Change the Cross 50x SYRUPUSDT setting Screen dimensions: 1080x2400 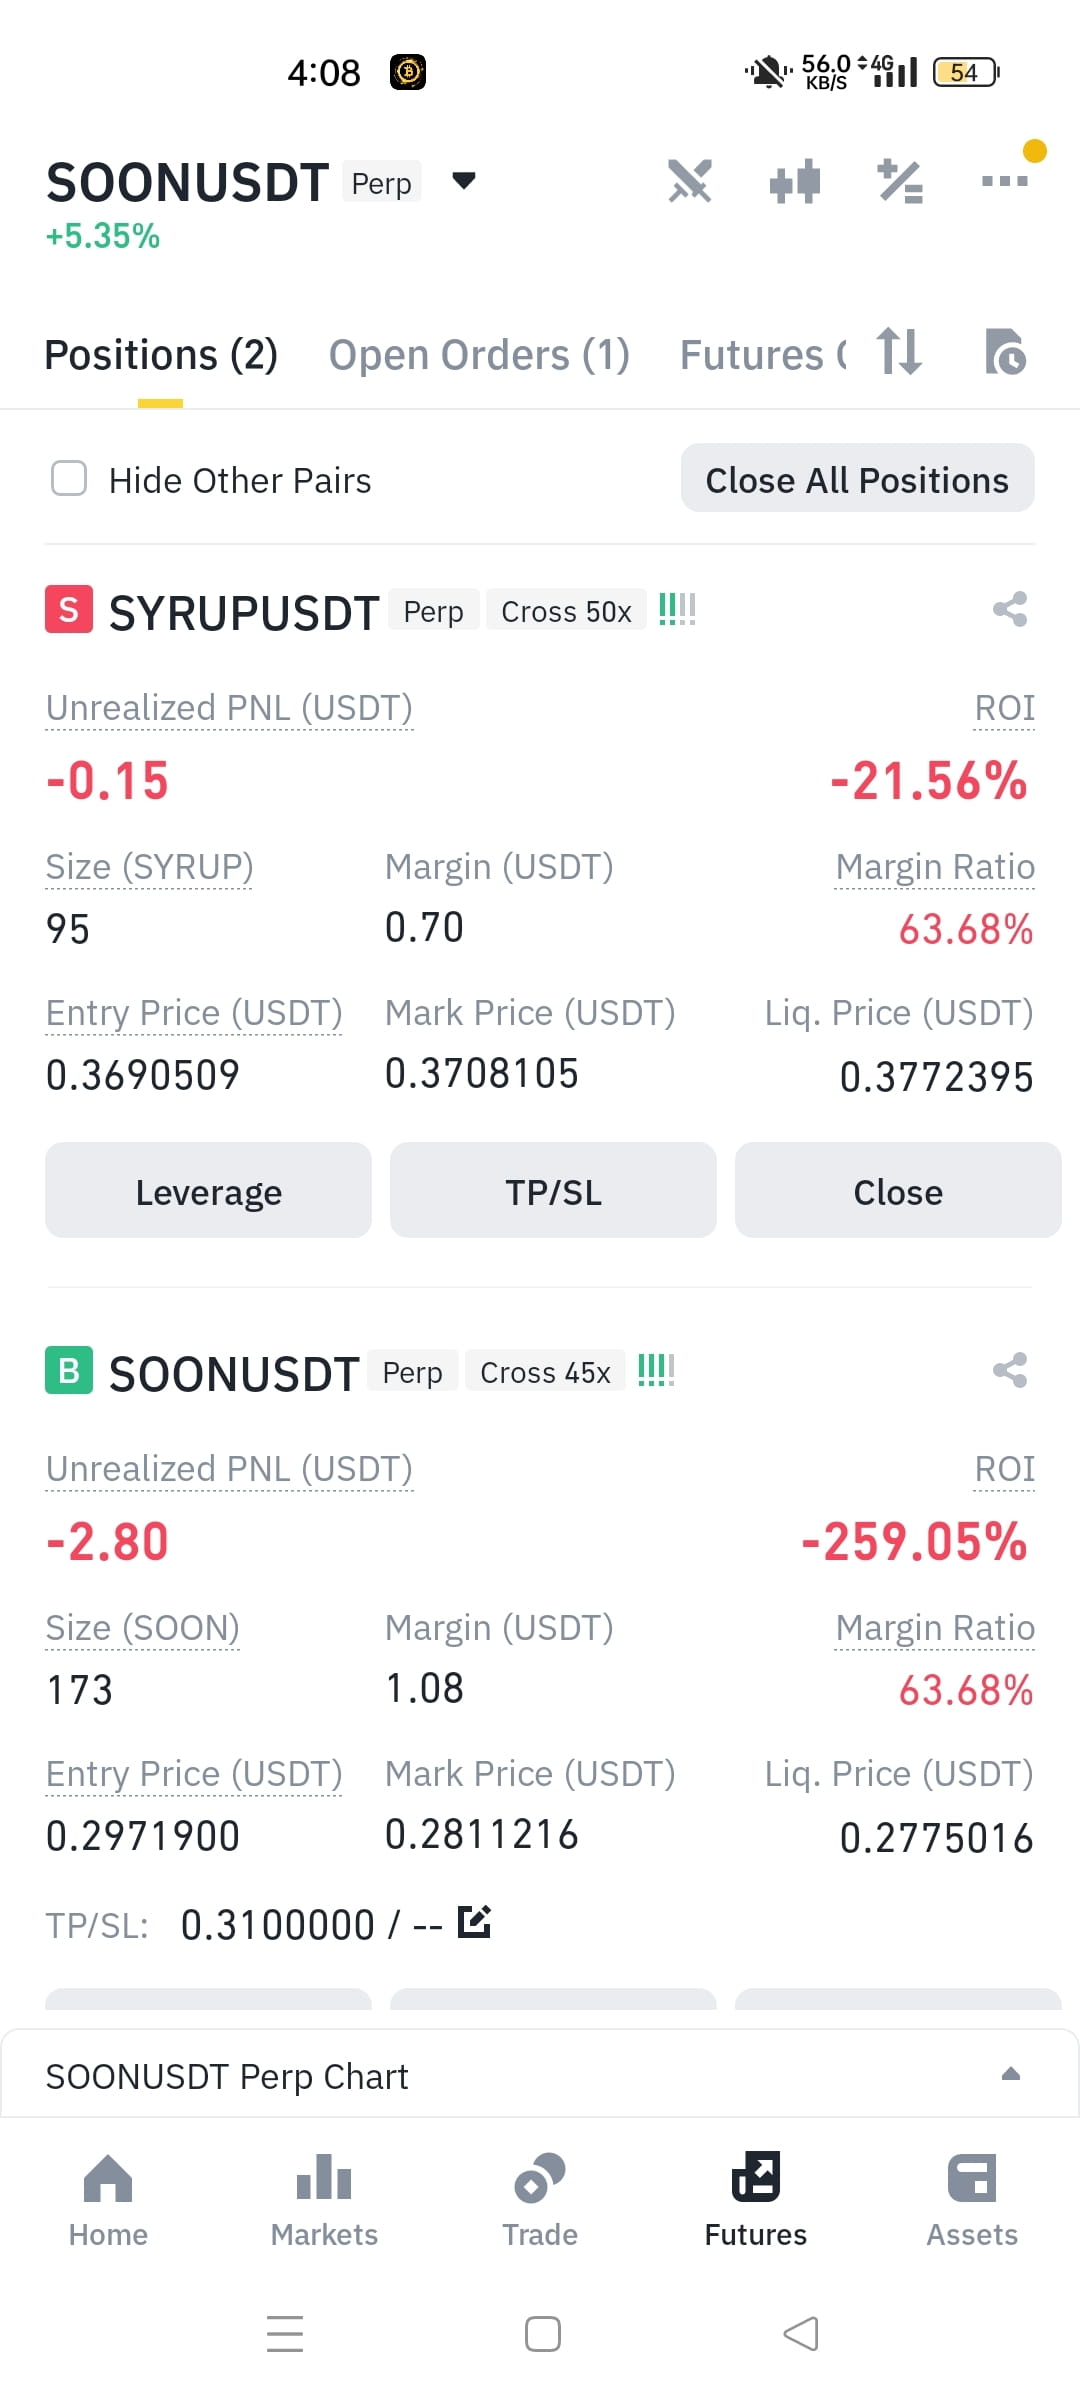[566, 611]
